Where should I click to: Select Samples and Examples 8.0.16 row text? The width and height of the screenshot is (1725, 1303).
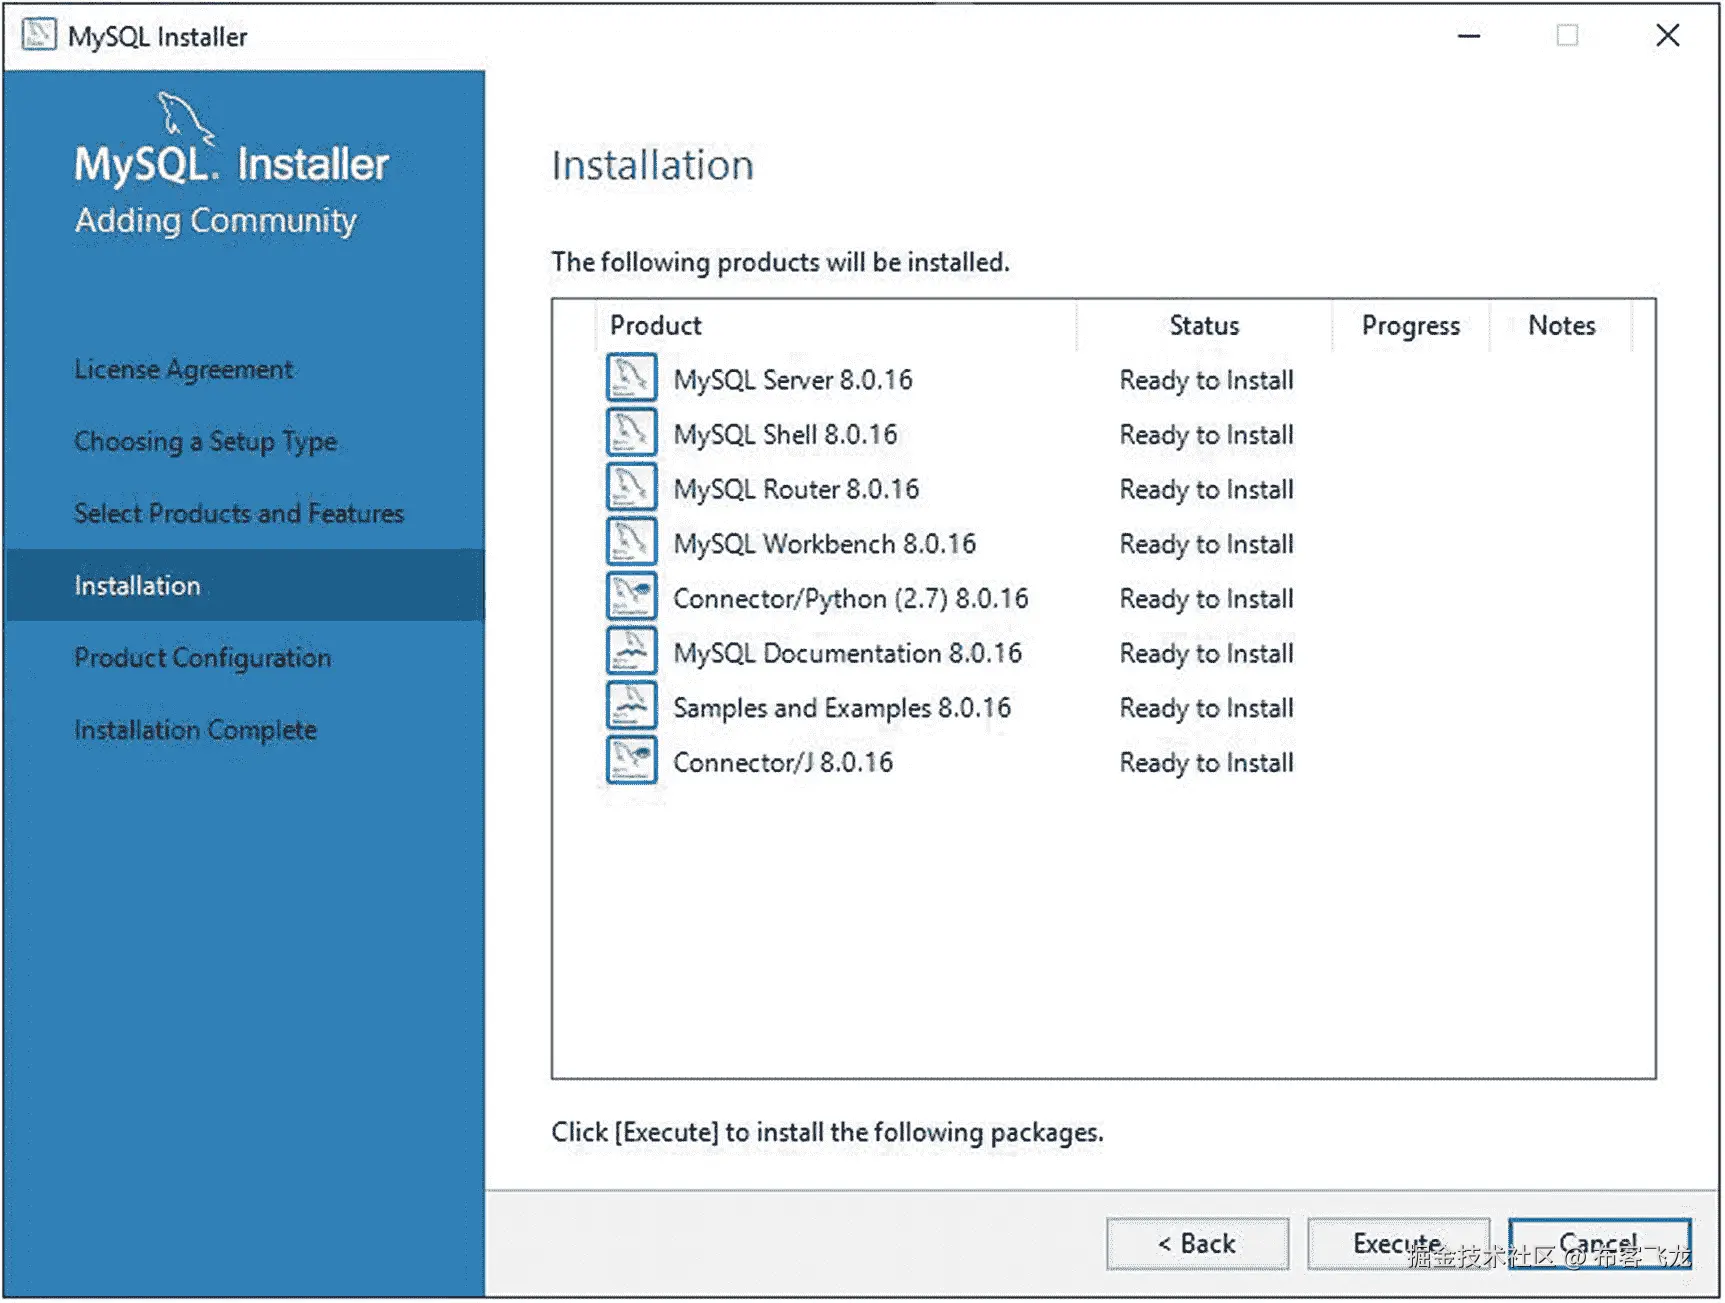[x=842, y=708]
